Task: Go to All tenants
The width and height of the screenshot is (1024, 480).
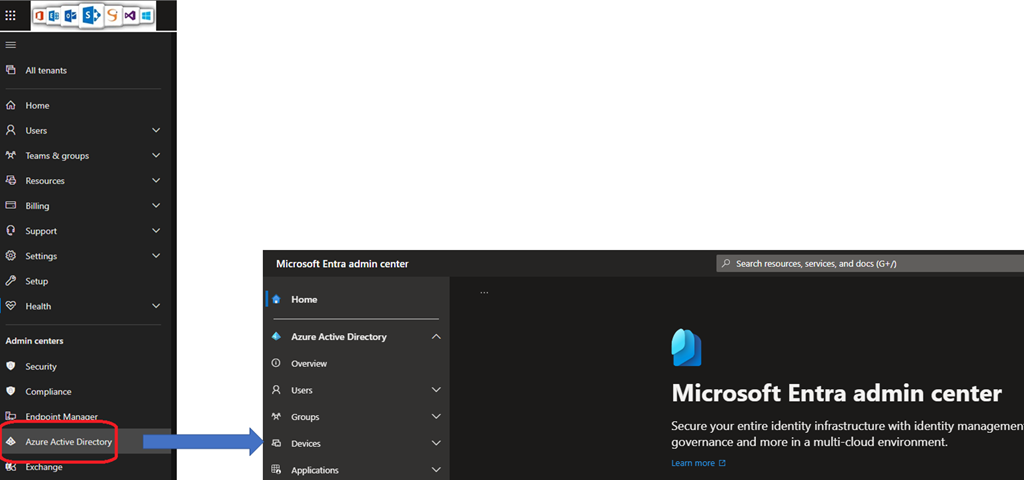Action: (x=46, y=71)
